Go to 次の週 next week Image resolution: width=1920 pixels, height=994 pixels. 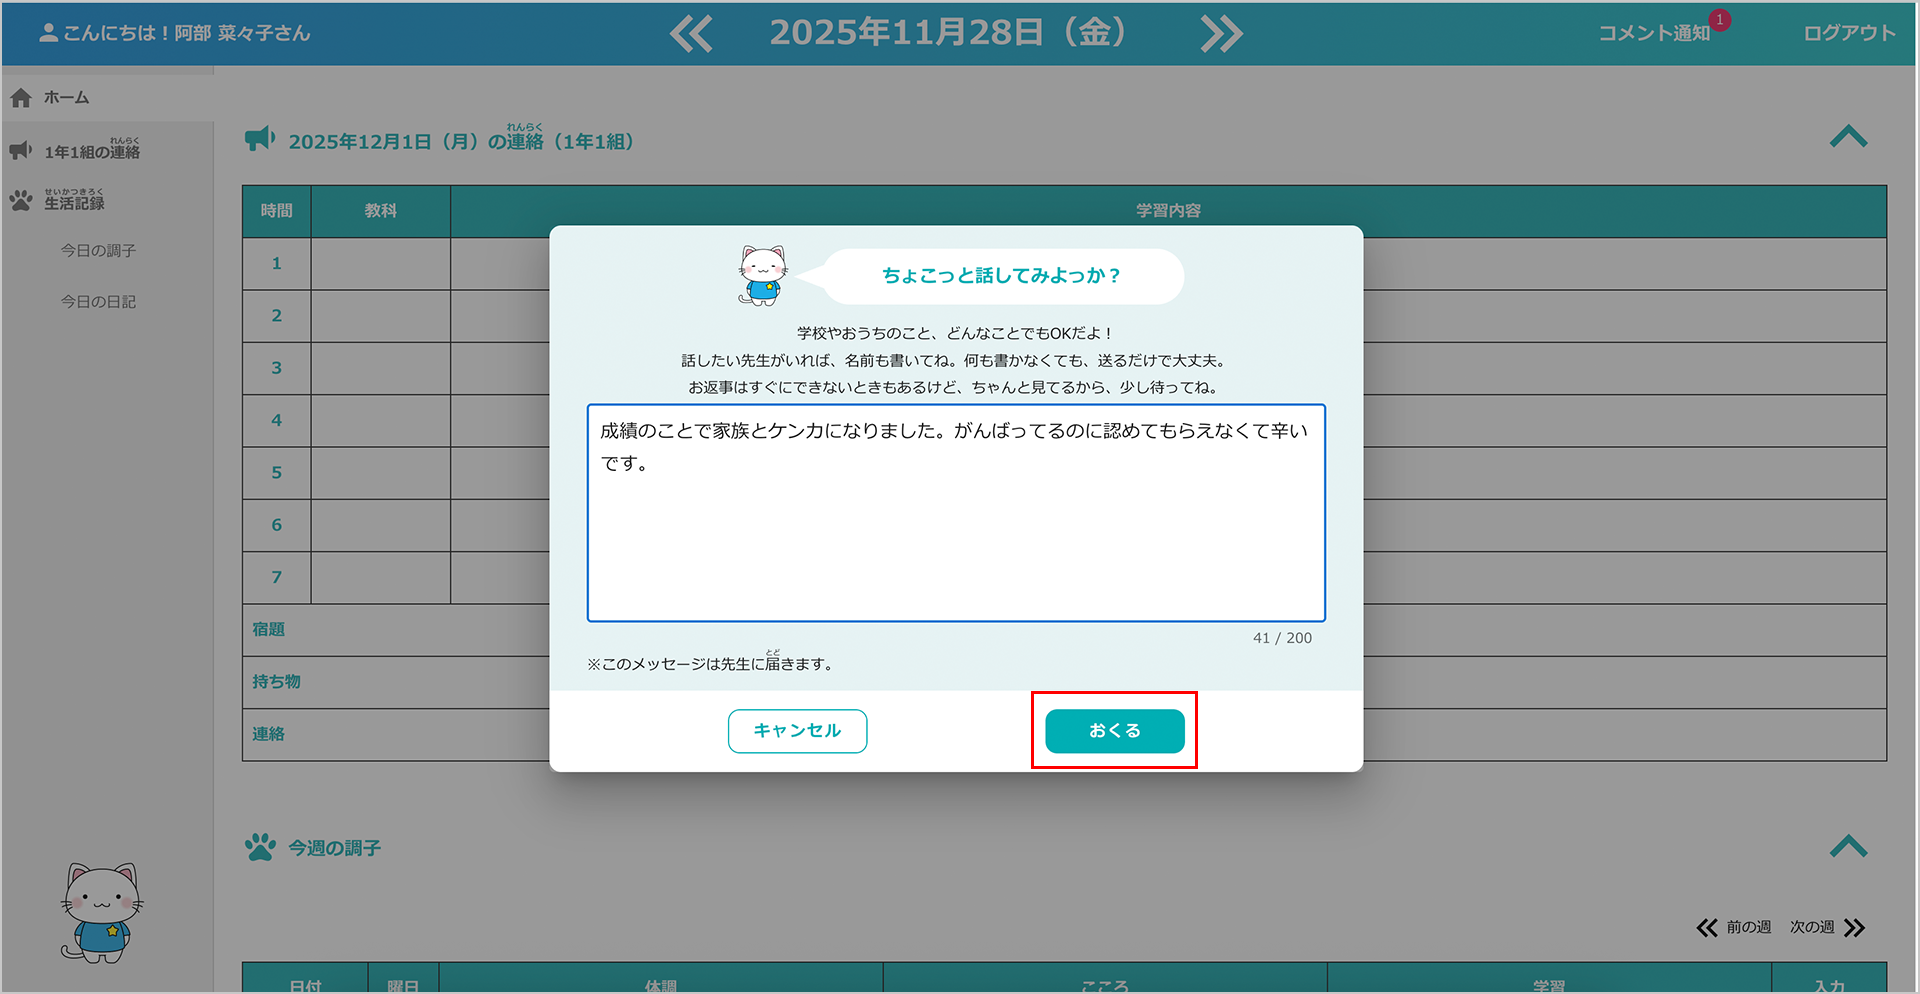[1827, 928]
